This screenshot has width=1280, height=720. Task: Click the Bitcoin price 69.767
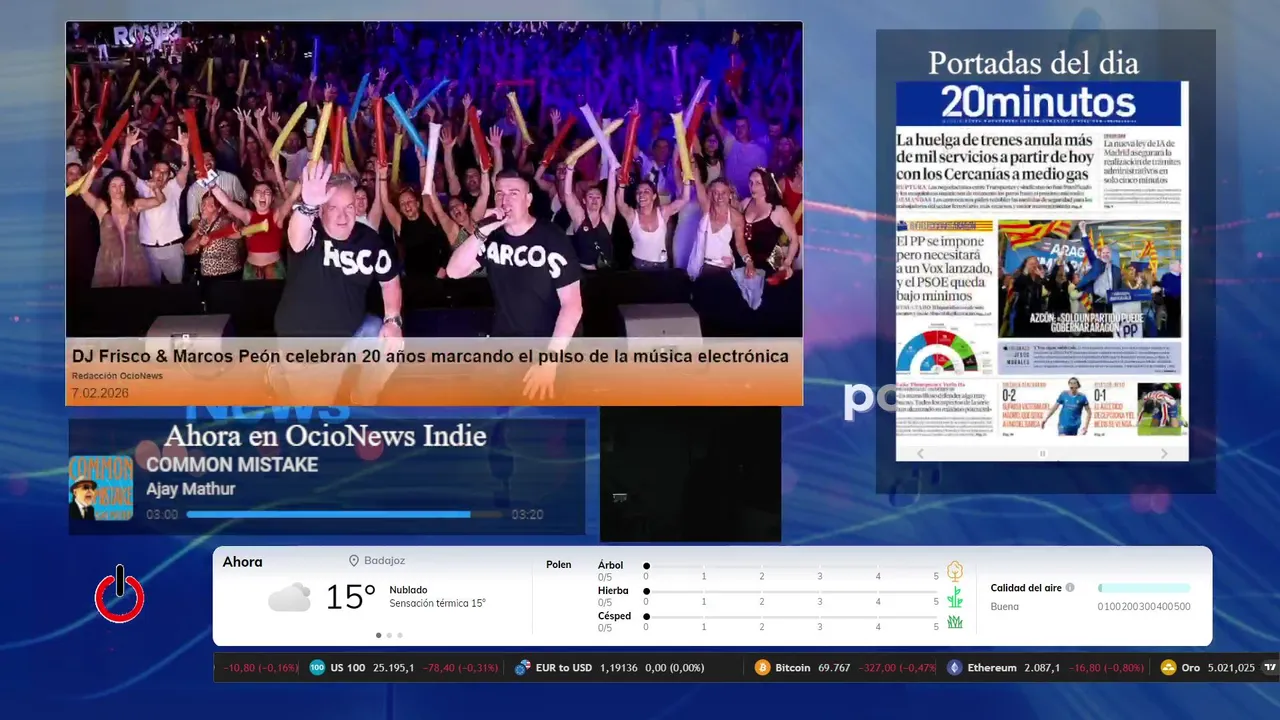834,667
